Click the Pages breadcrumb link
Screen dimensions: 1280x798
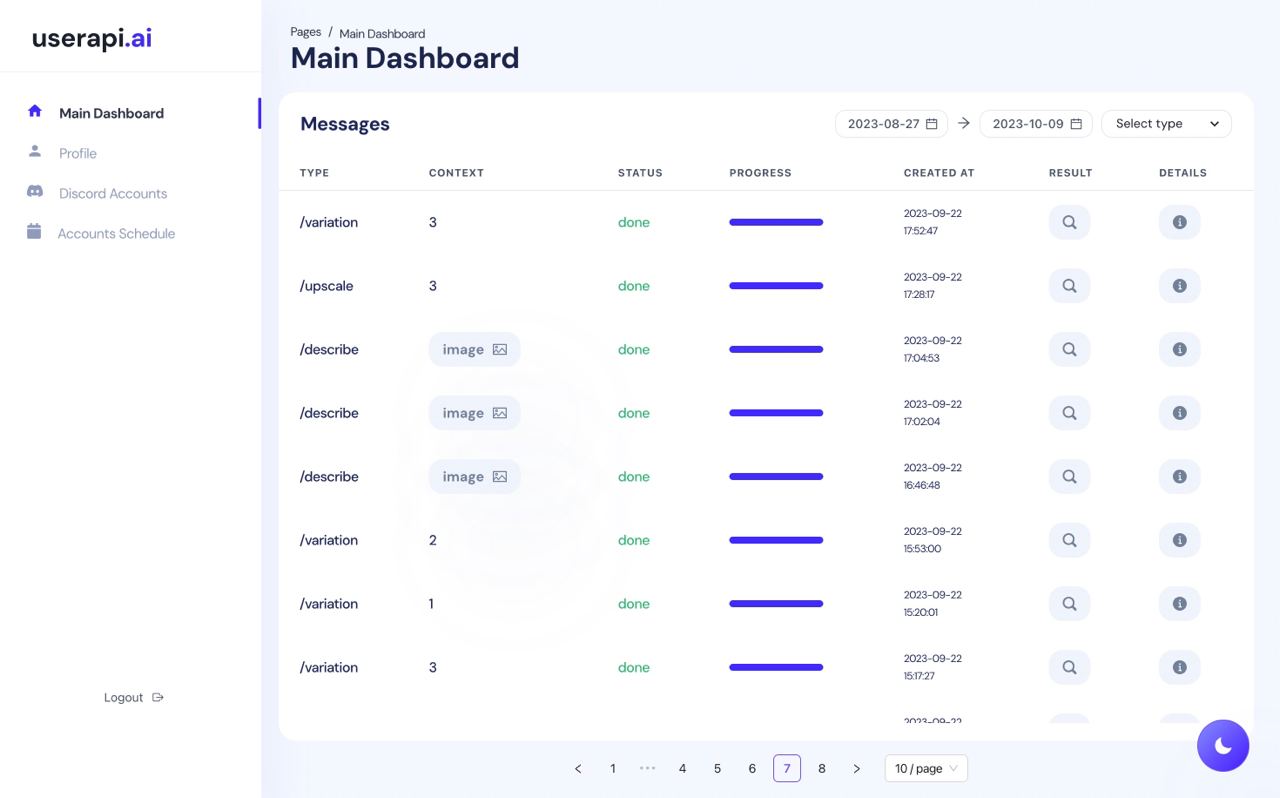click(305, 31)
